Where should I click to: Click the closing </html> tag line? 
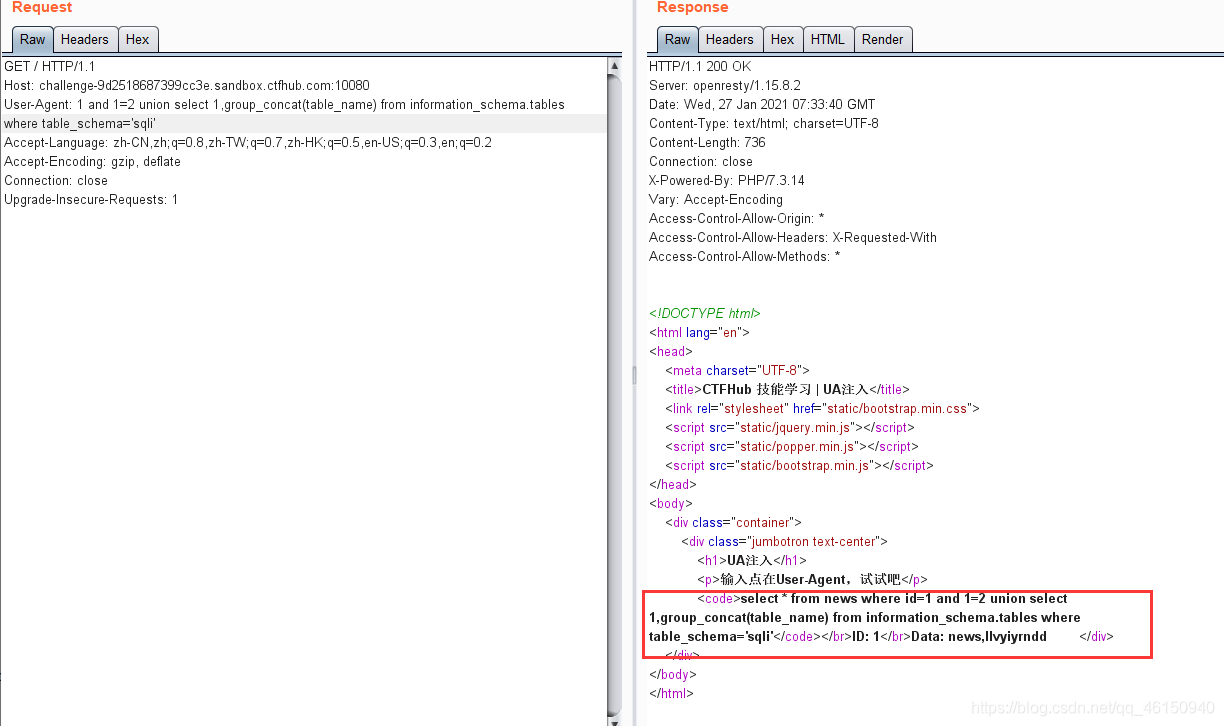[x=671, y=693]
